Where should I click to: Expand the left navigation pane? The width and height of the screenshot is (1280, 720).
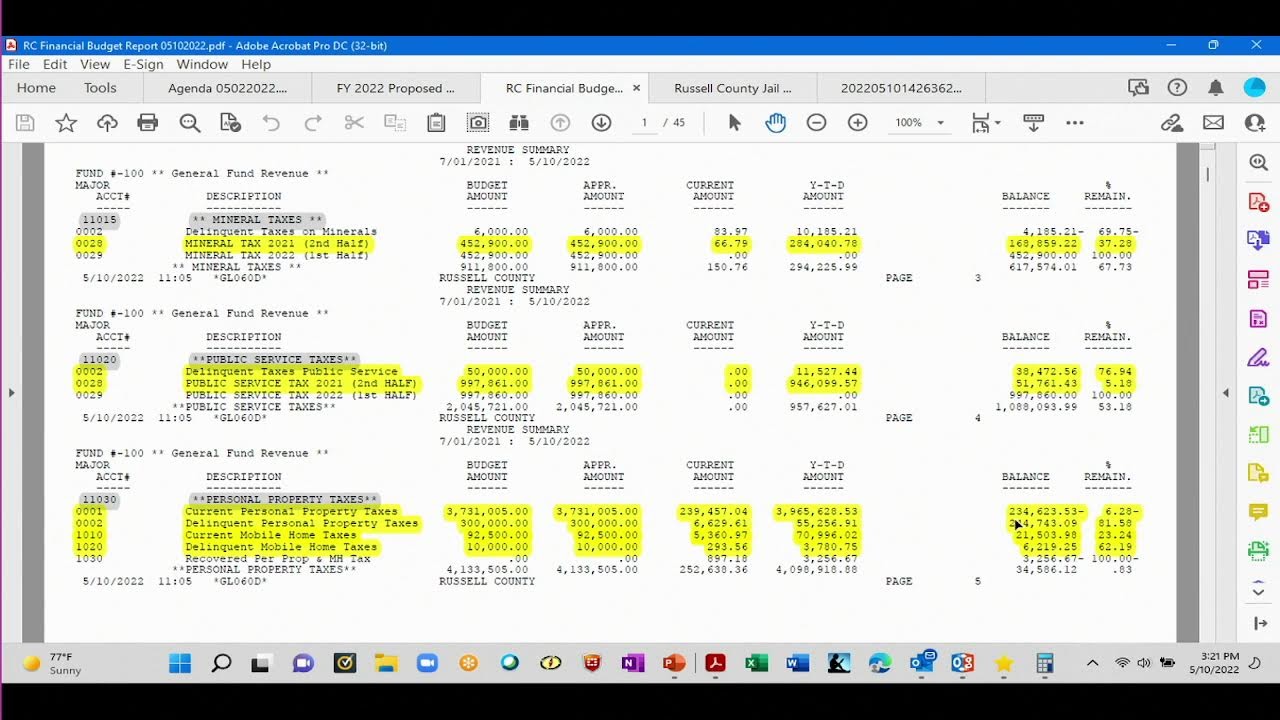[11, 393]
